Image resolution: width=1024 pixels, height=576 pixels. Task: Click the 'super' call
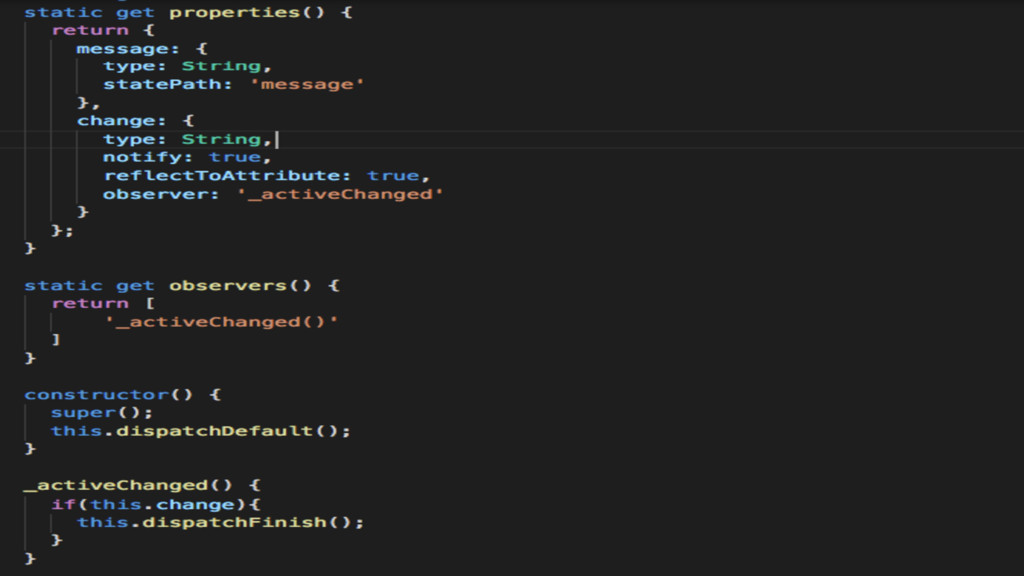coord(84,413)
